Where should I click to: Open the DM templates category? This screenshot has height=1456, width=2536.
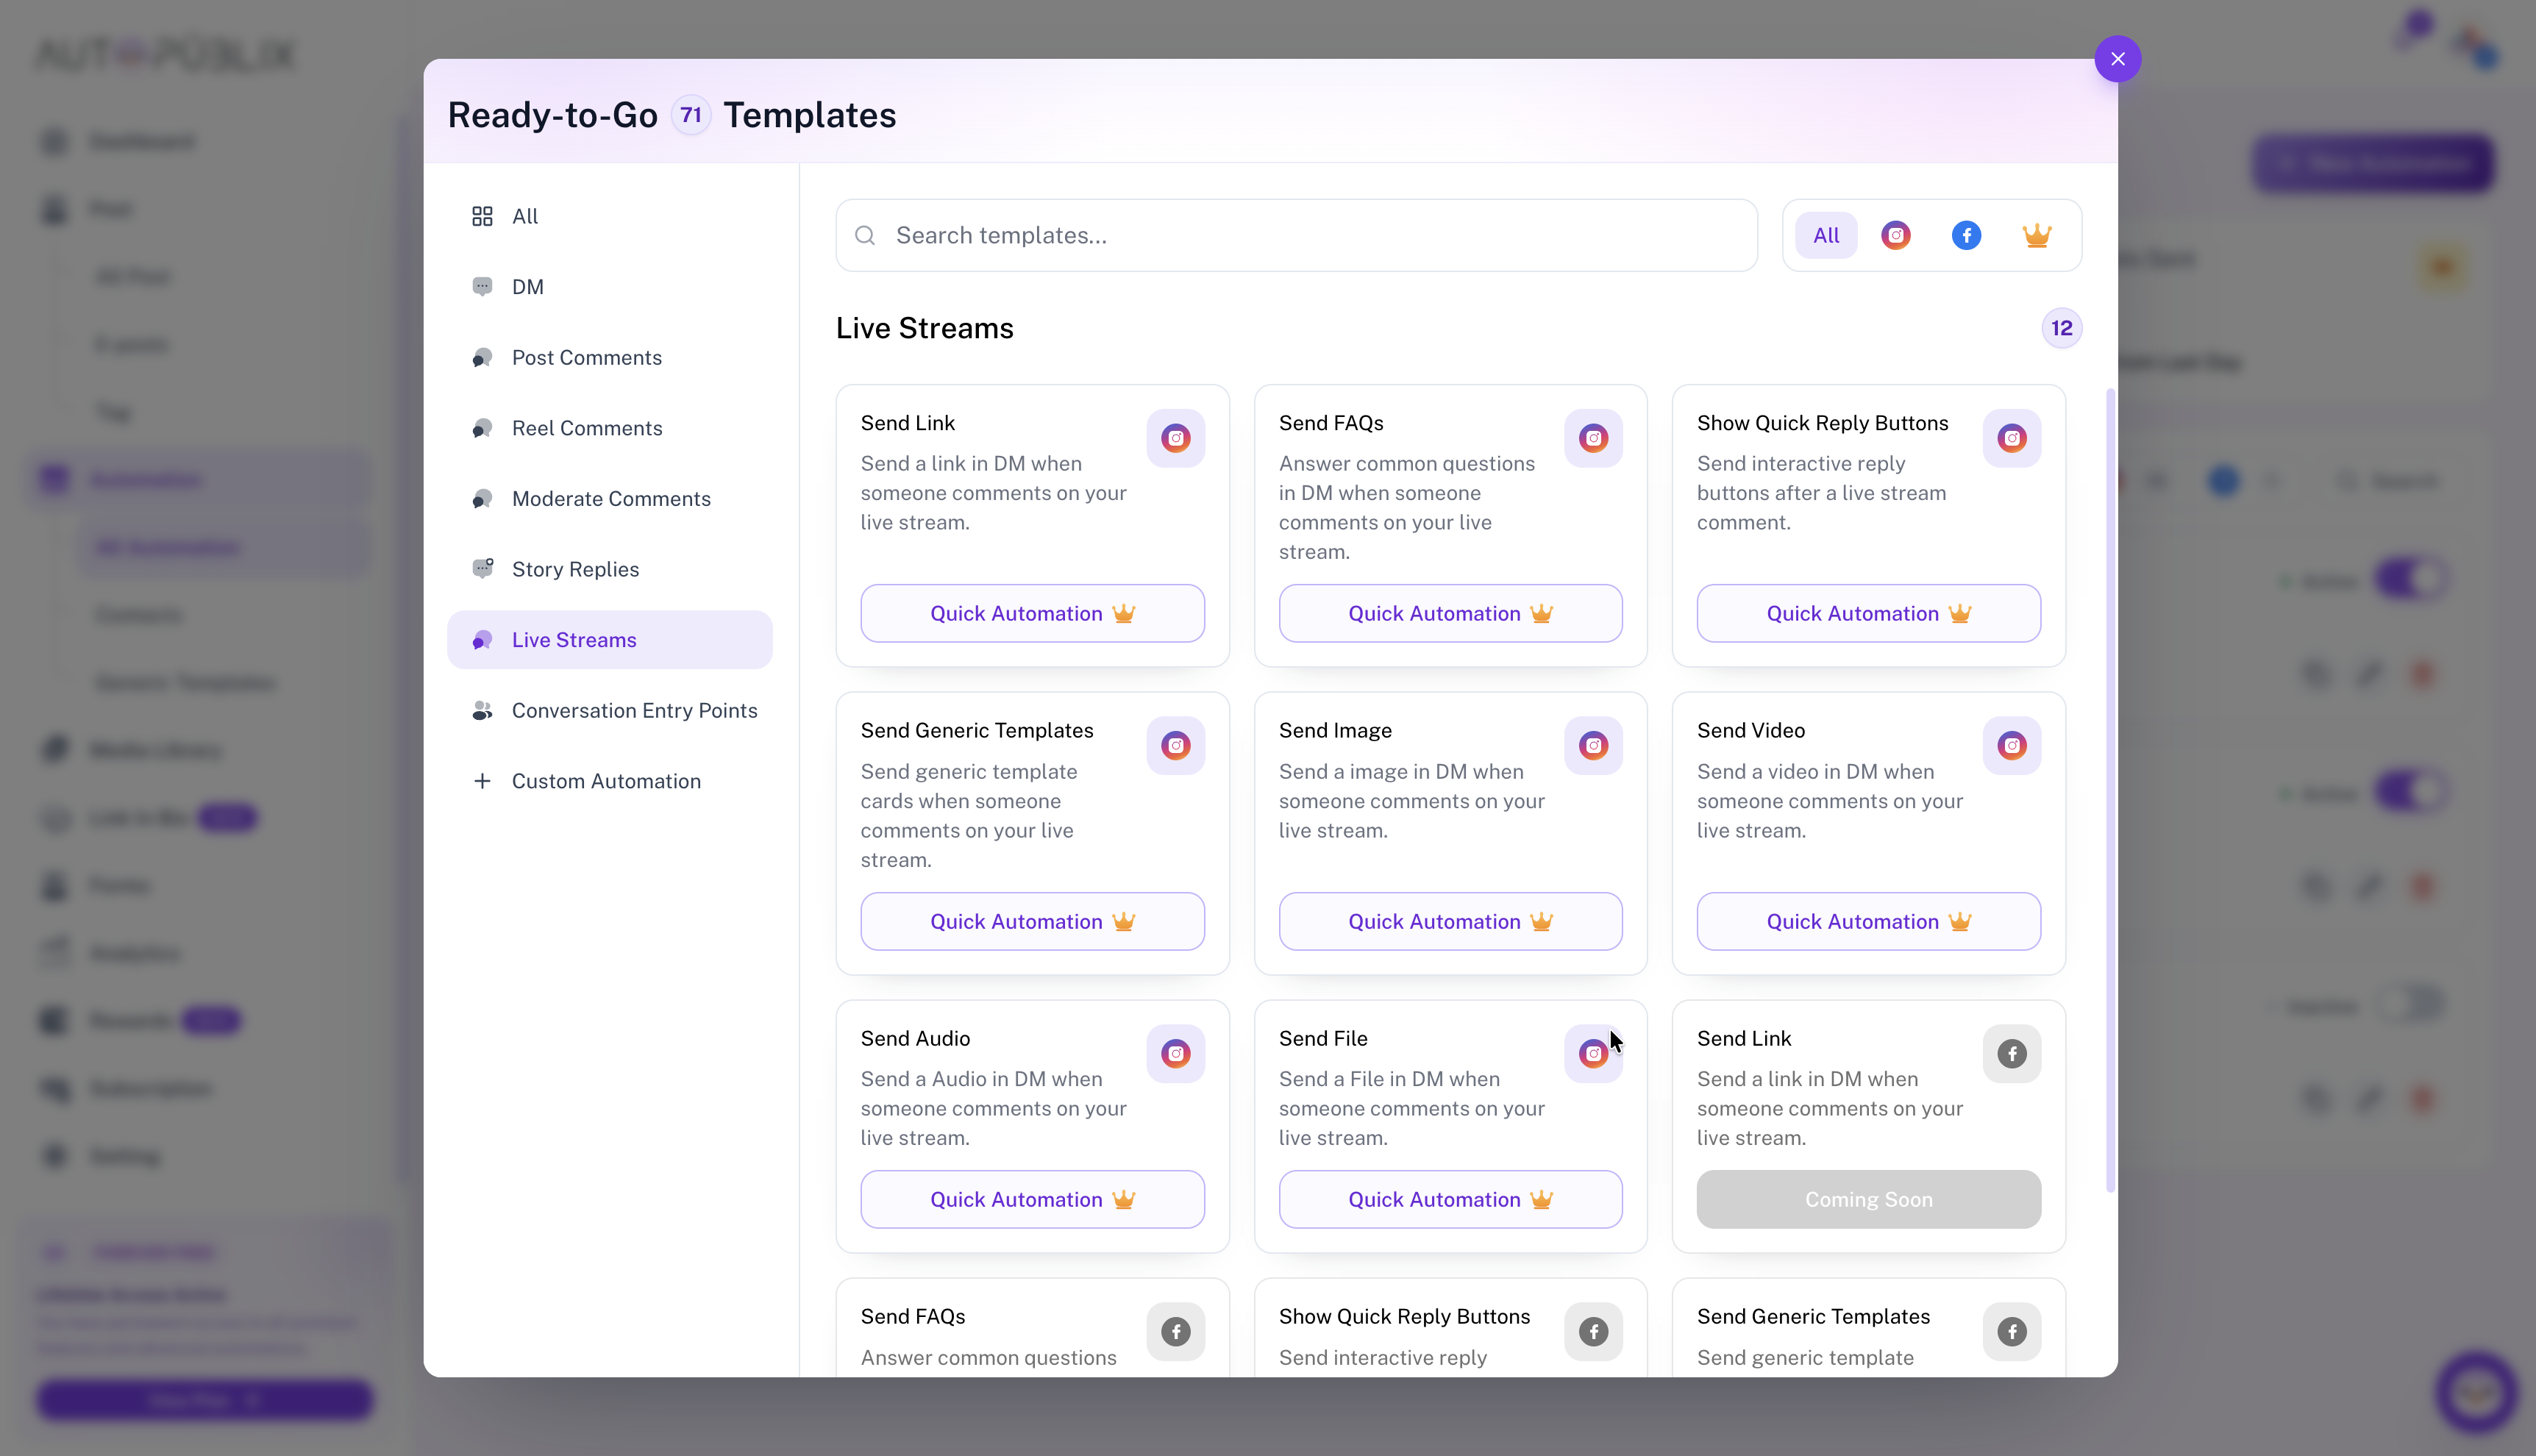coord(609,287)
